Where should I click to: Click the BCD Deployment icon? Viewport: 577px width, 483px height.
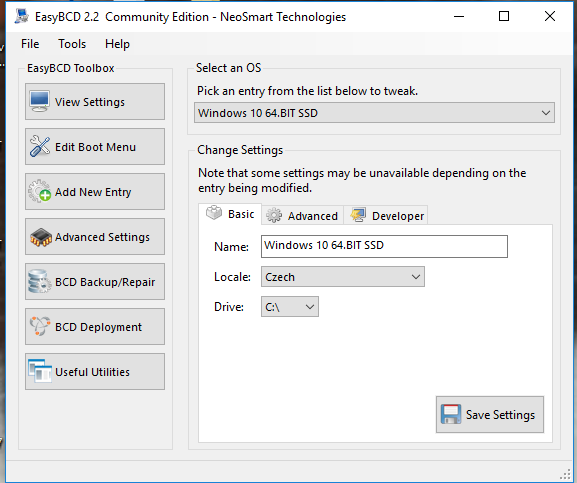[40, 326]
